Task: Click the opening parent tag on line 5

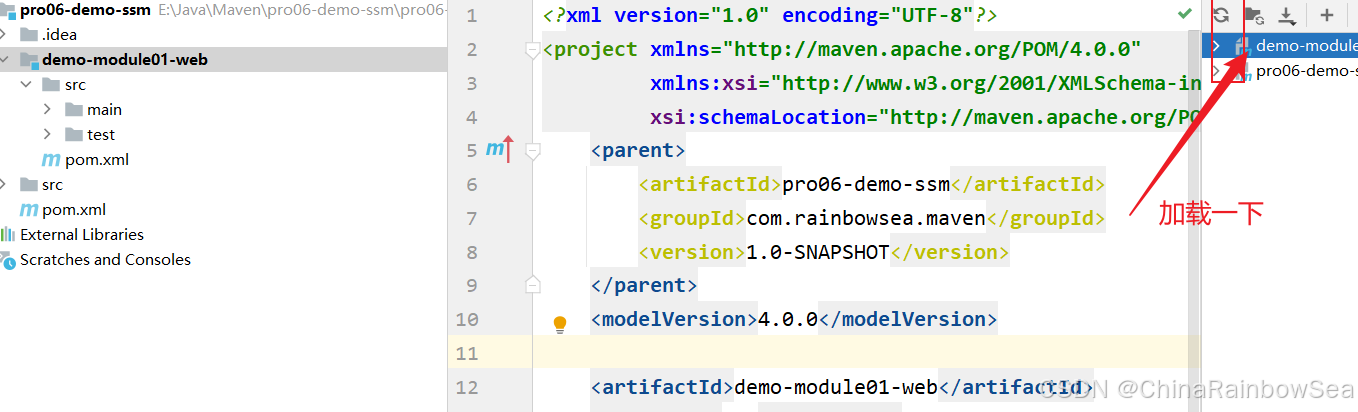Action: coord(638,151)
